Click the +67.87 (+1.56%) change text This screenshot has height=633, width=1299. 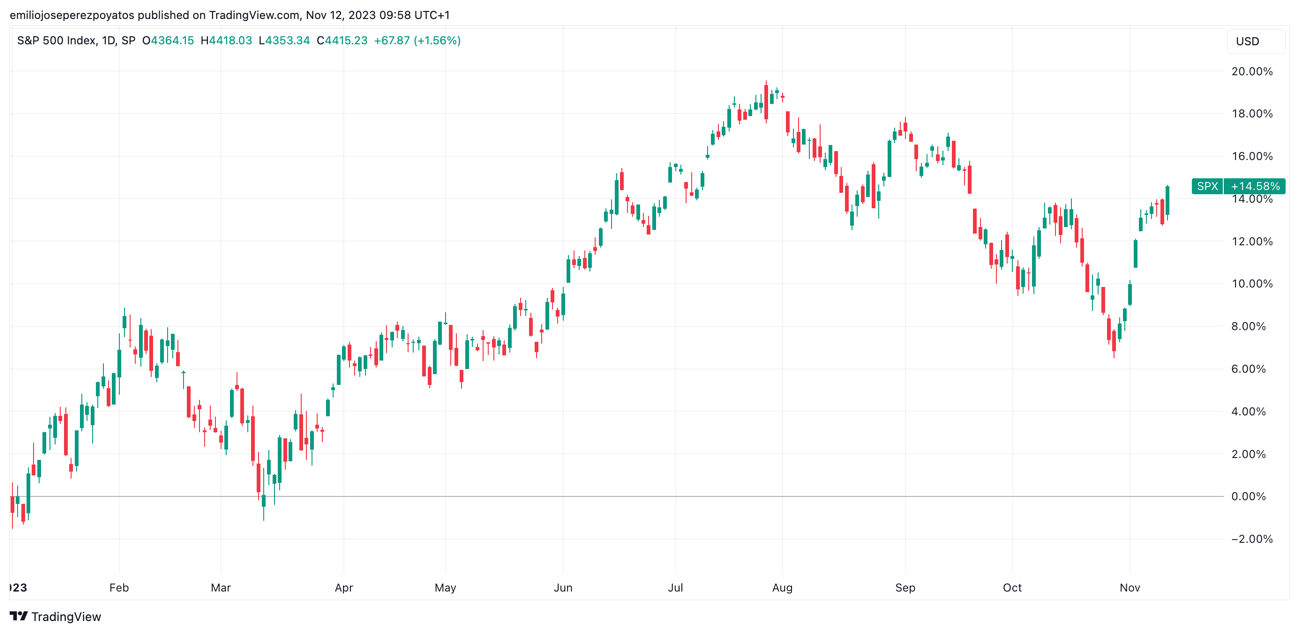417,41
